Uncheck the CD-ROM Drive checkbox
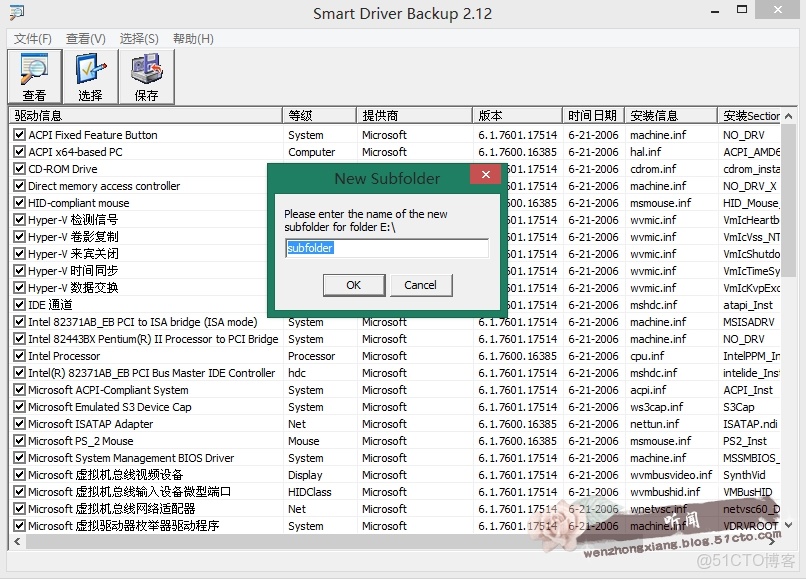Screen dimensions: 806x579 coord(20,168)
